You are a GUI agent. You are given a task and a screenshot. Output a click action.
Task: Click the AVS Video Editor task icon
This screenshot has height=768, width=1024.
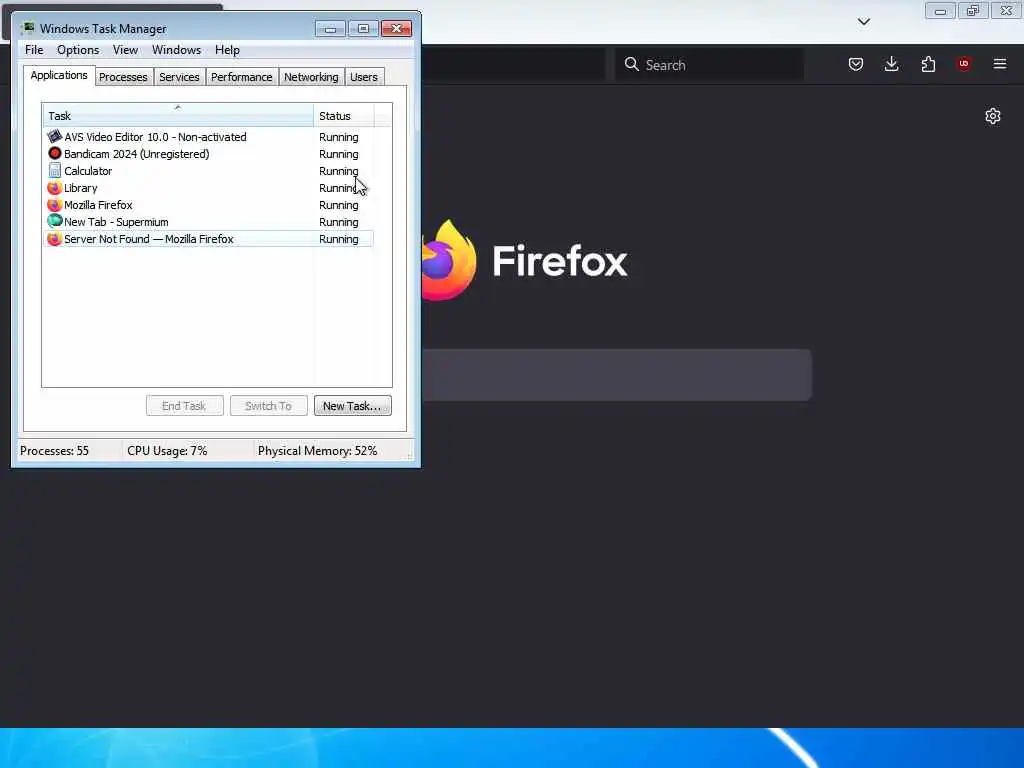pos(55,136)
